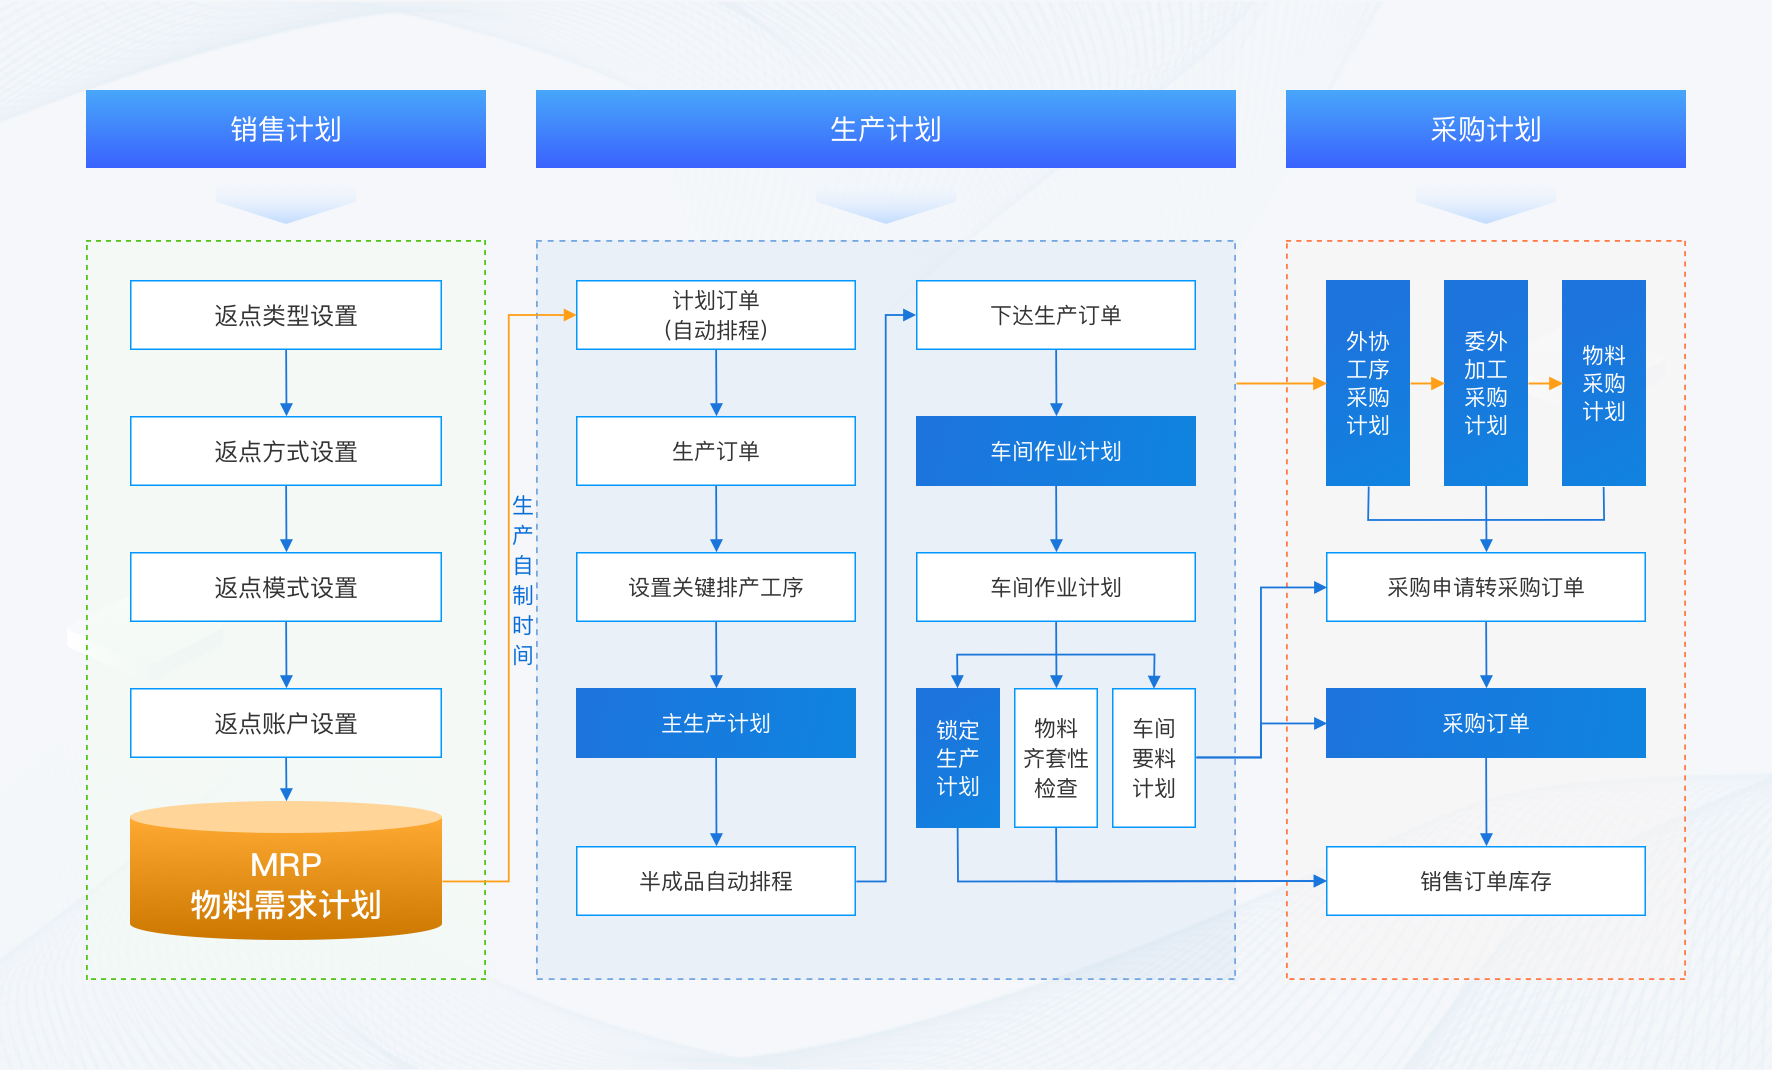
Task: Click the 委外加工采购计划 vertical block
Action: click(x=1486, y=383)
